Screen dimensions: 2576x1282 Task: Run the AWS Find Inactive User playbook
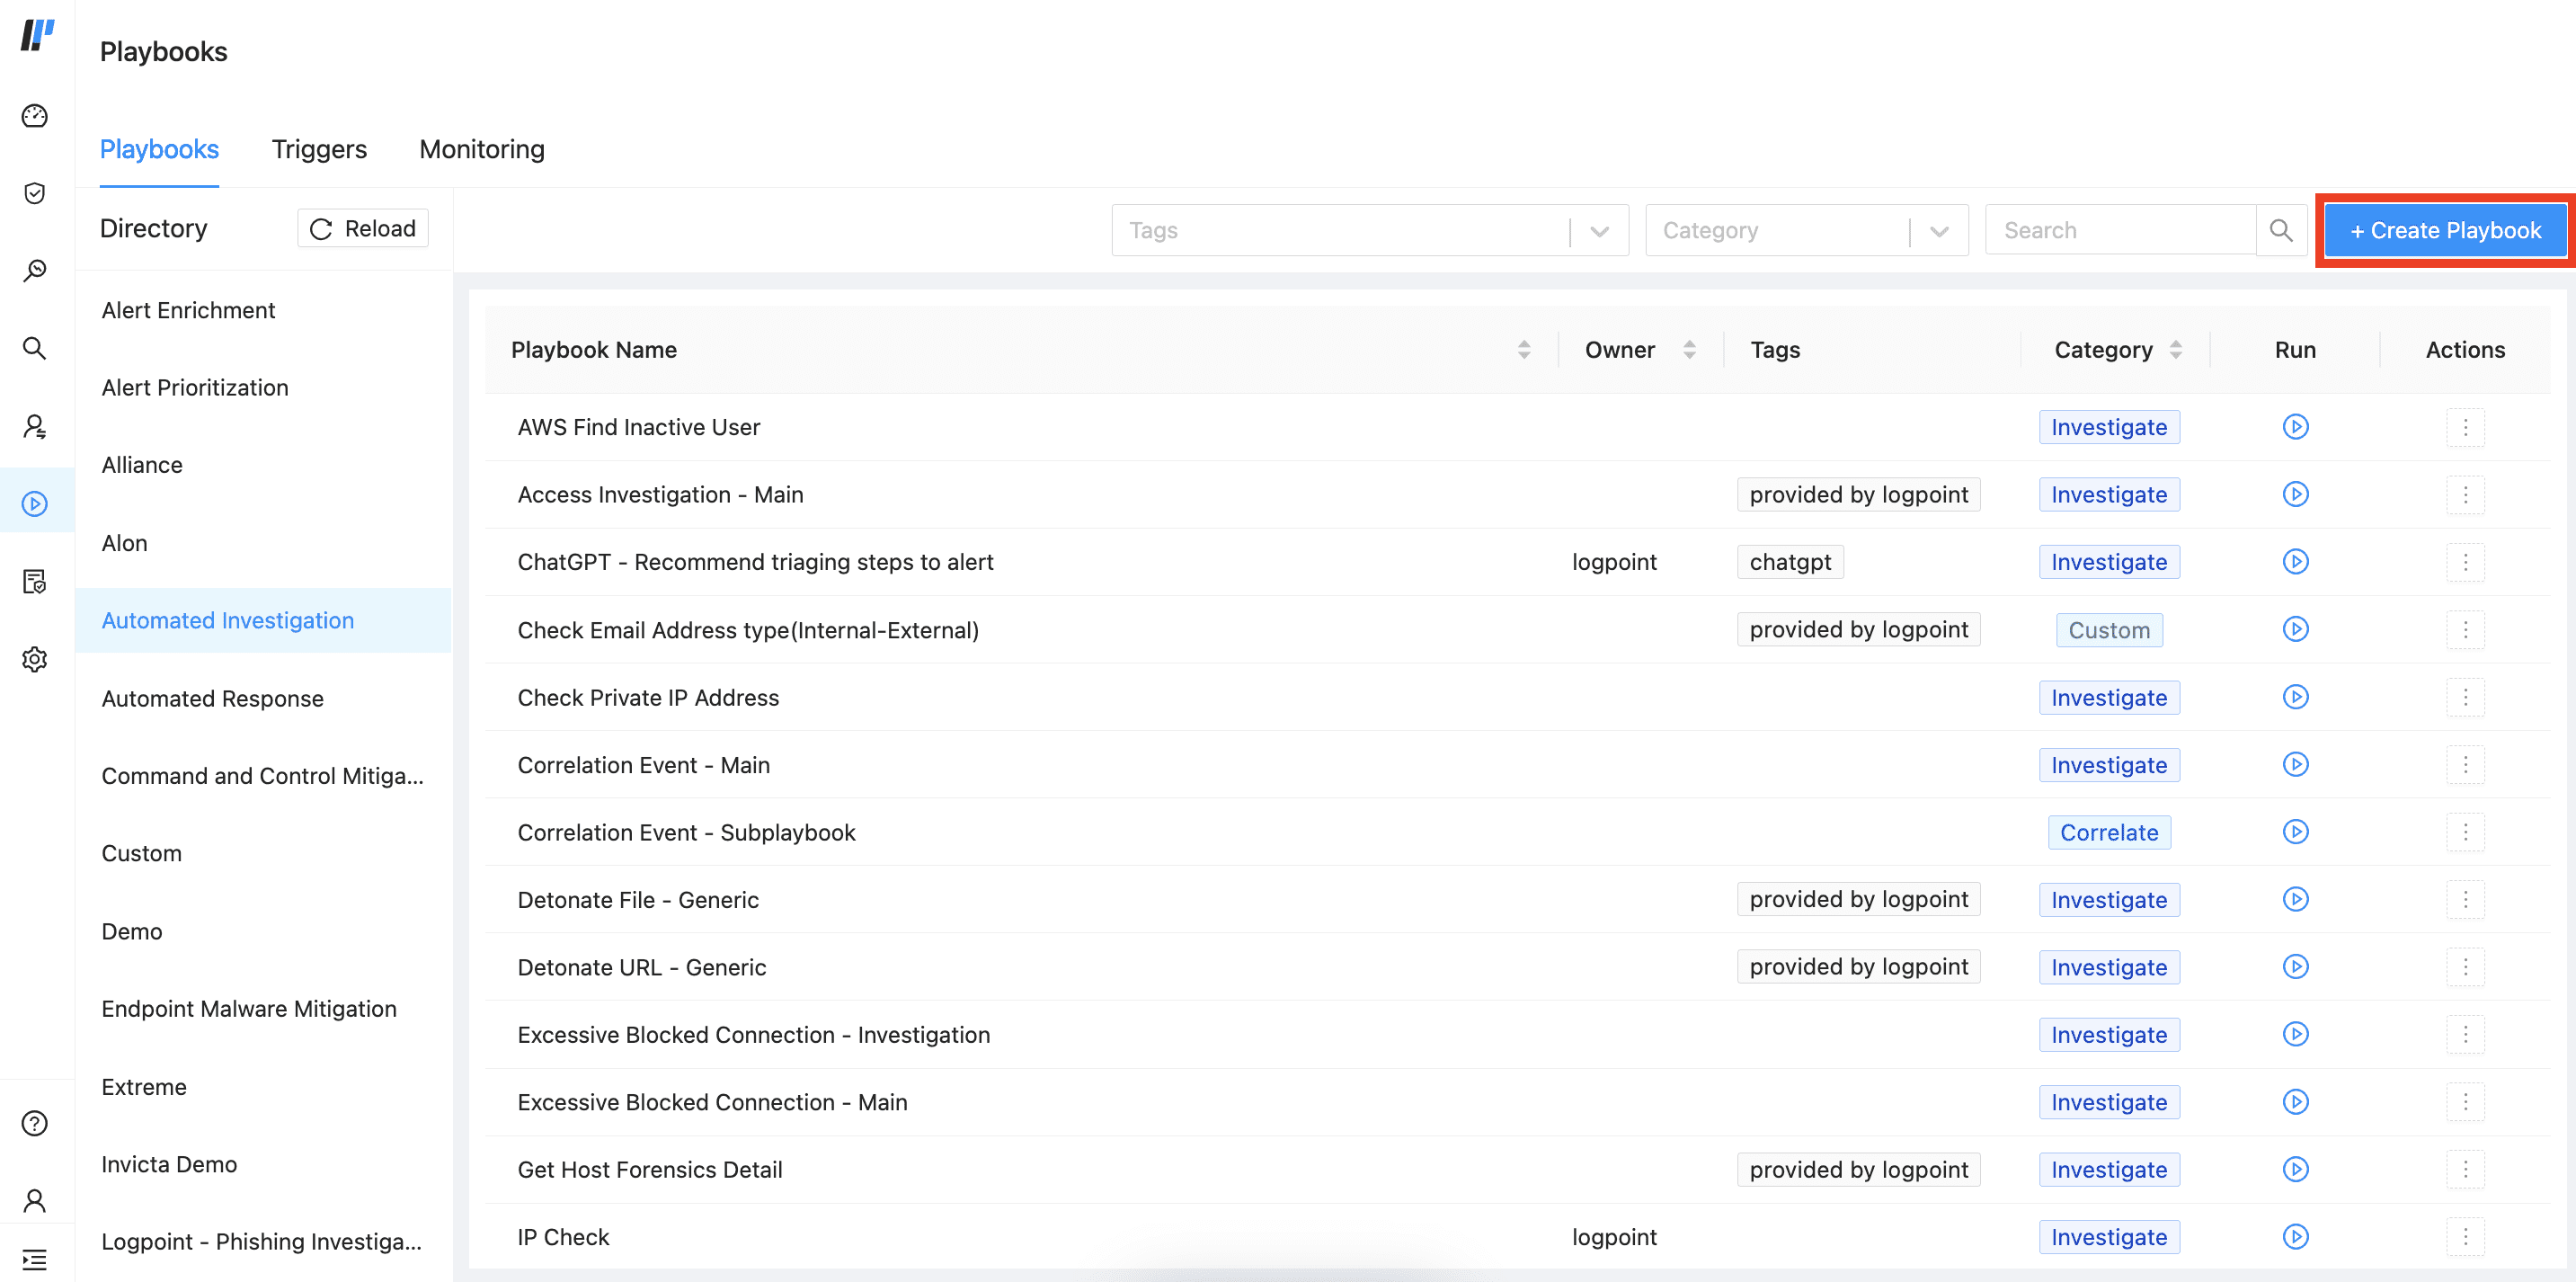click(x=2295, y=427)
